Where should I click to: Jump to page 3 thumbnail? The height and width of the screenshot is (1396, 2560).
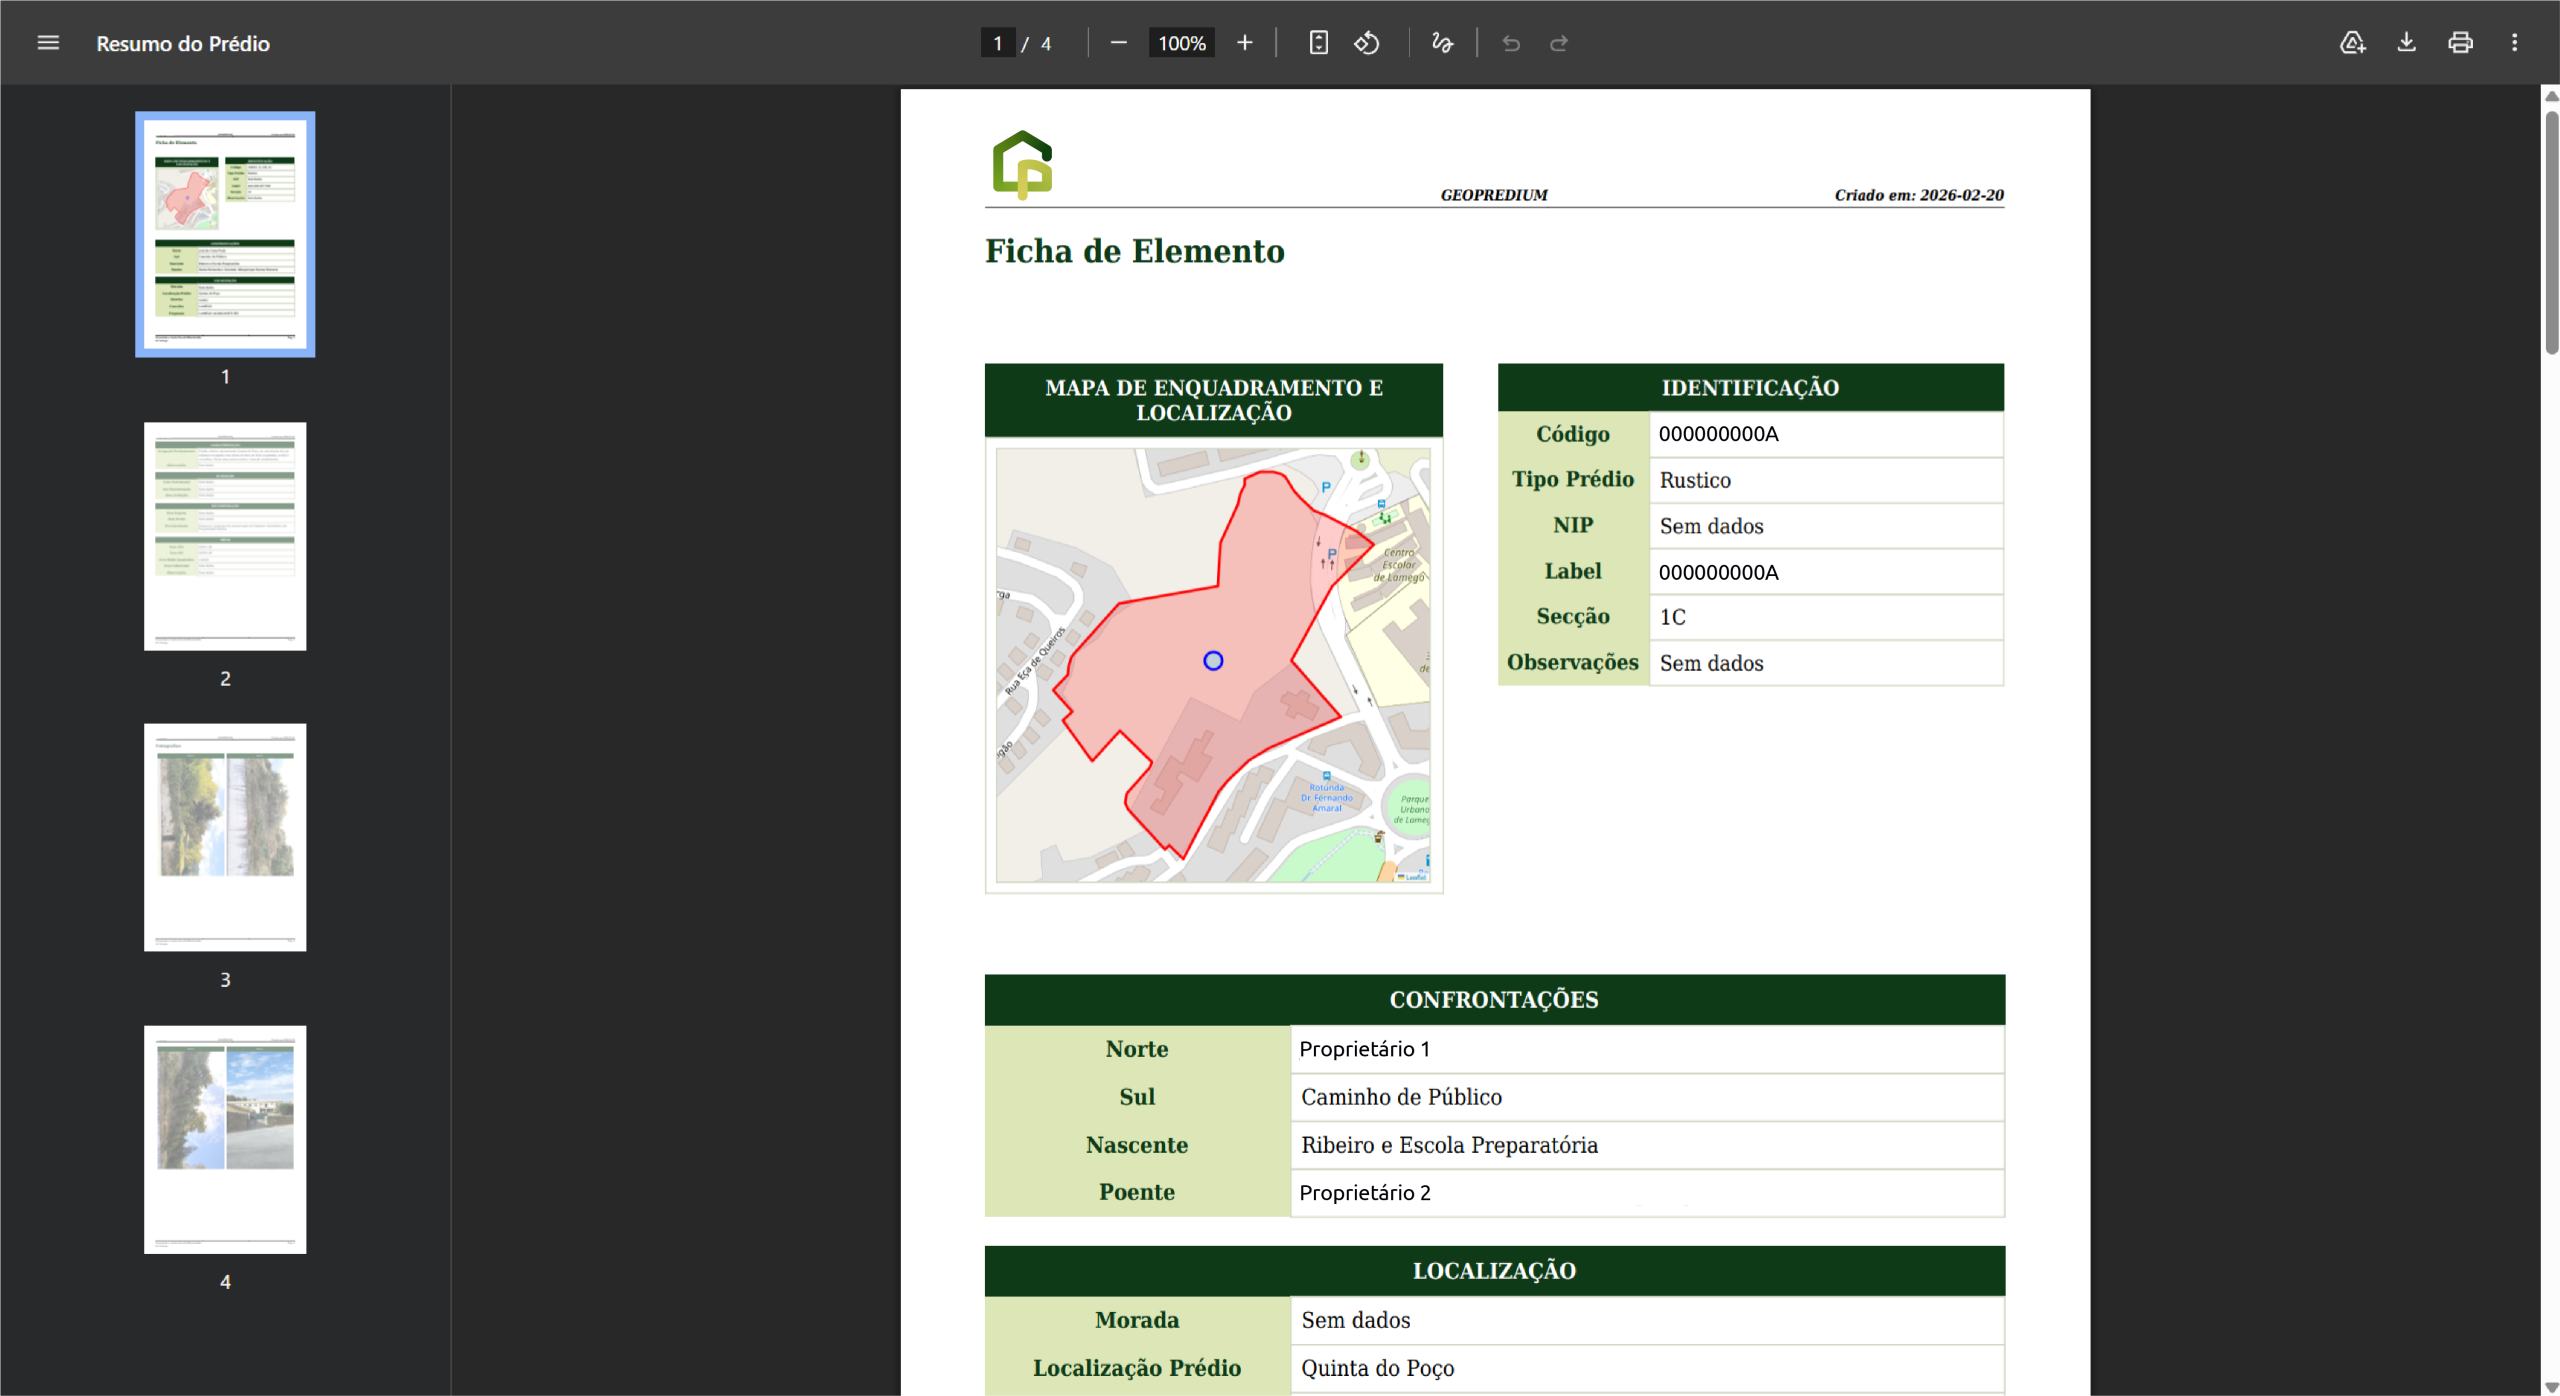pos(225,837)
